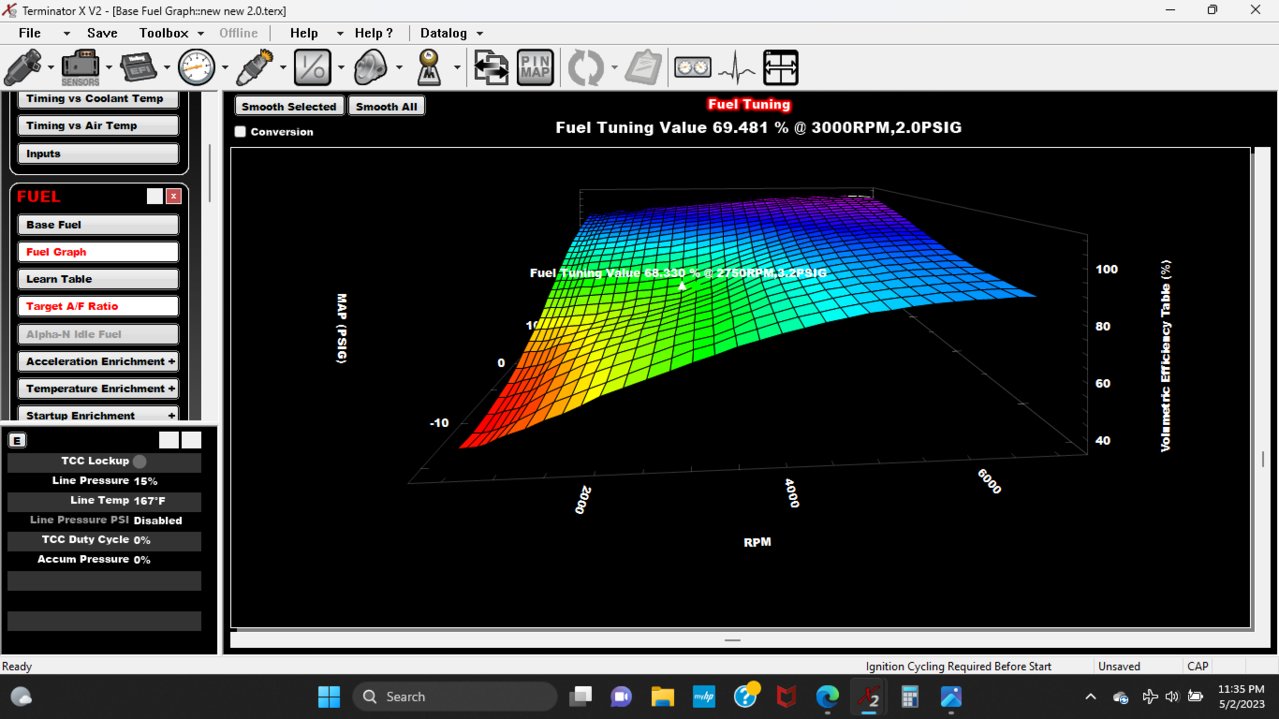Screen dimensions: 1279x719
Task: Open the Inputs button
Action: [x=98, y=153]
